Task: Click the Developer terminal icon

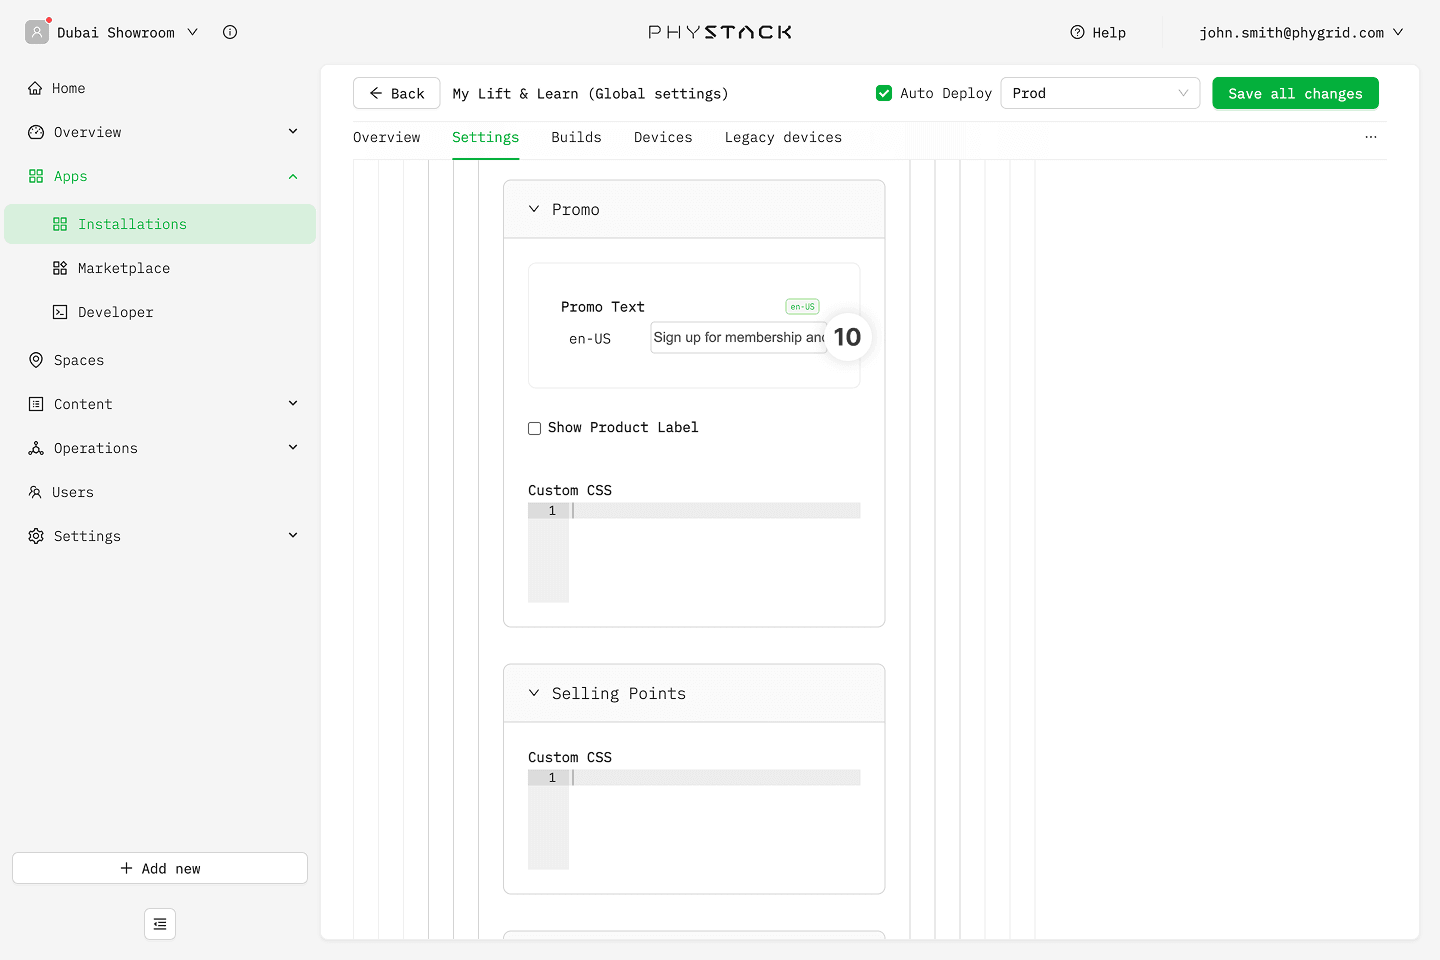Action: (60, 312)
